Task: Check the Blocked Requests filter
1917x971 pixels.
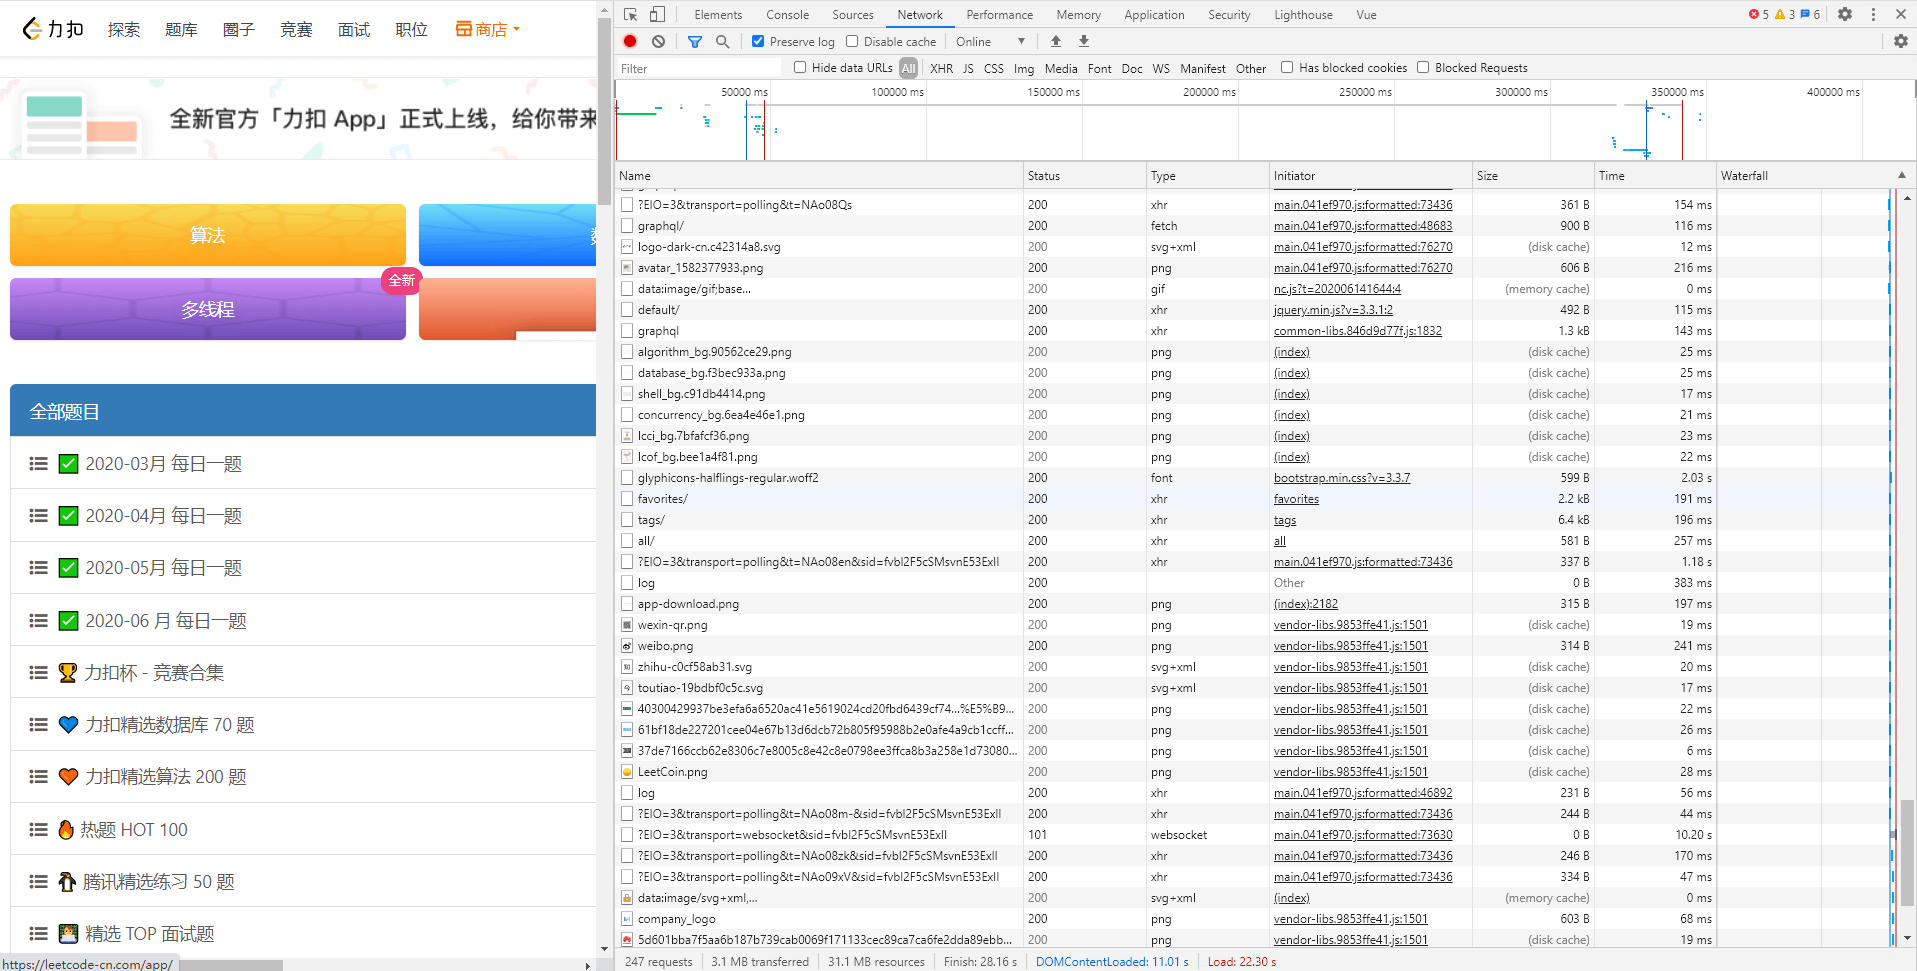Action: click(x=1423, y=67)
